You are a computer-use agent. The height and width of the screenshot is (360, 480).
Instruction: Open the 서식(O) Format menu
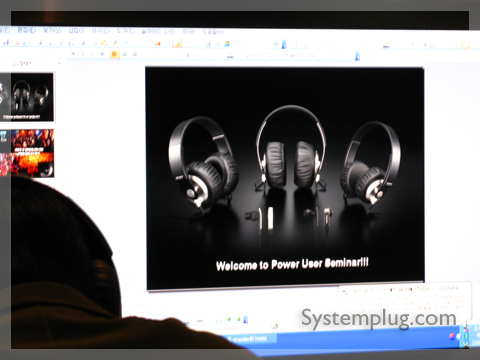click(x=101, y=31)
